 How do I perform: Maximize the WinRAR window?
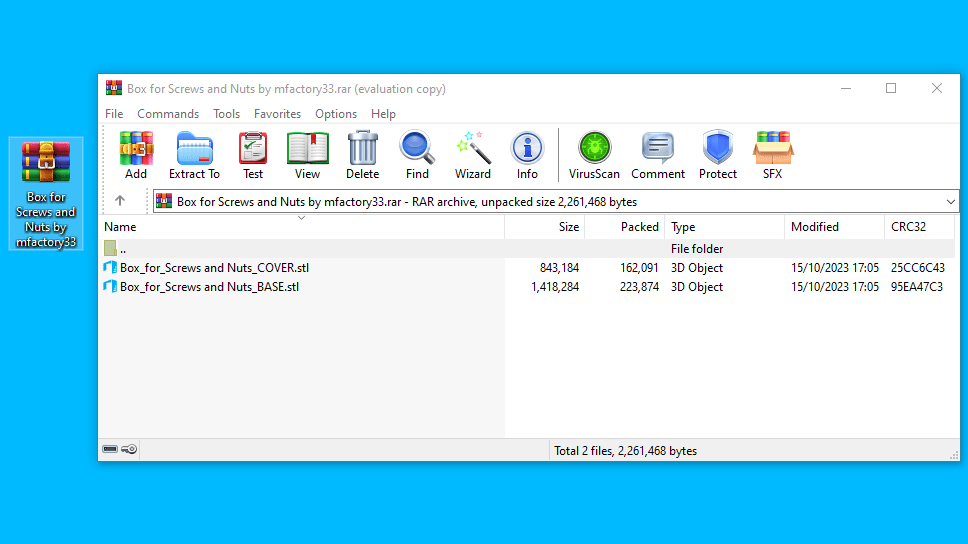(x=891, y=88)
